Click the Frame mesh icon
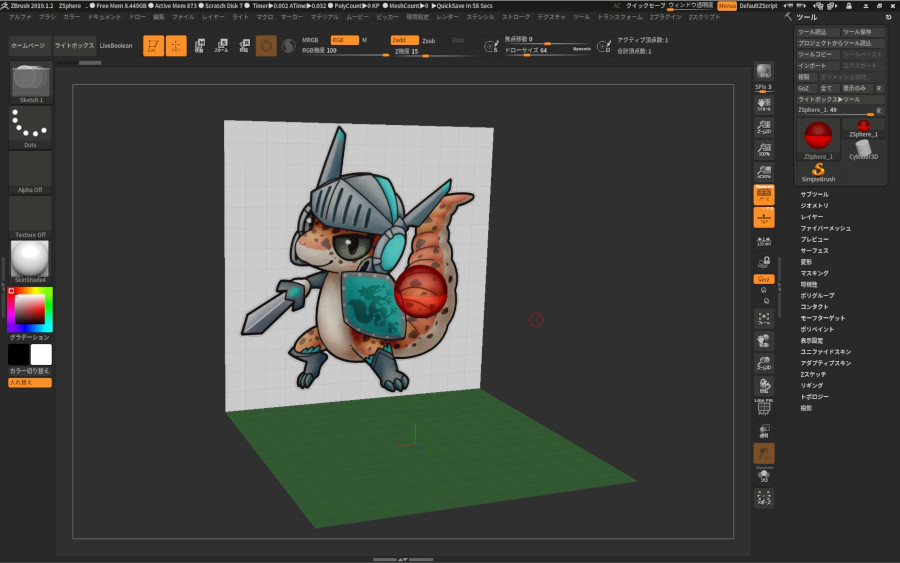 [x=764, y=318]
